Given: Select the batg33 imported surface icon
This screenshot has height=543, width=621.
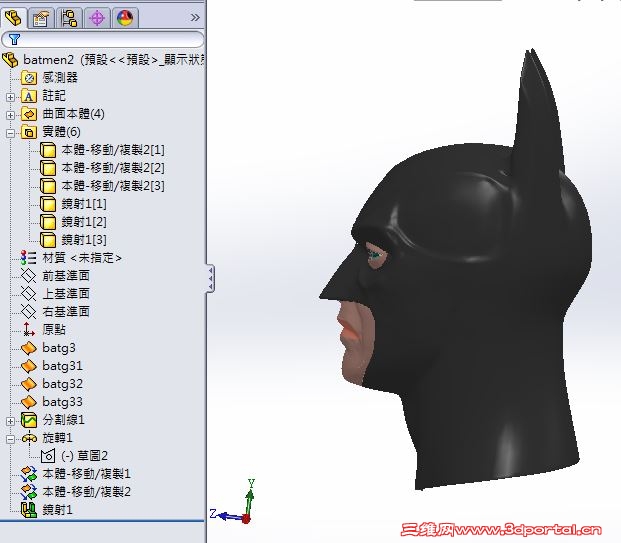Looking at the screenshot, I should coord(29,402).
